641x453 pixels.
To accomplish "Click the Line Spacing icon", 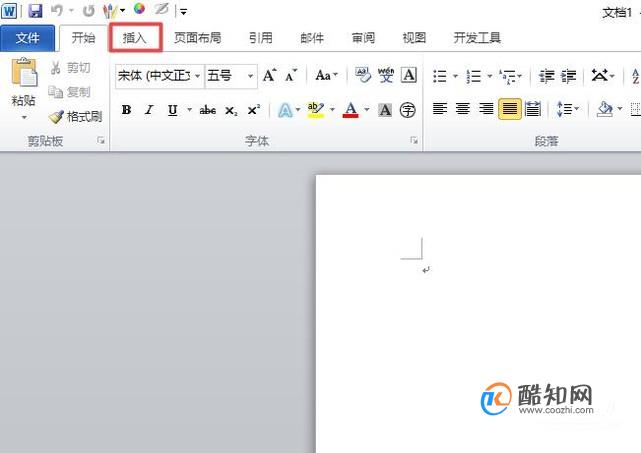I will (564, 109).
